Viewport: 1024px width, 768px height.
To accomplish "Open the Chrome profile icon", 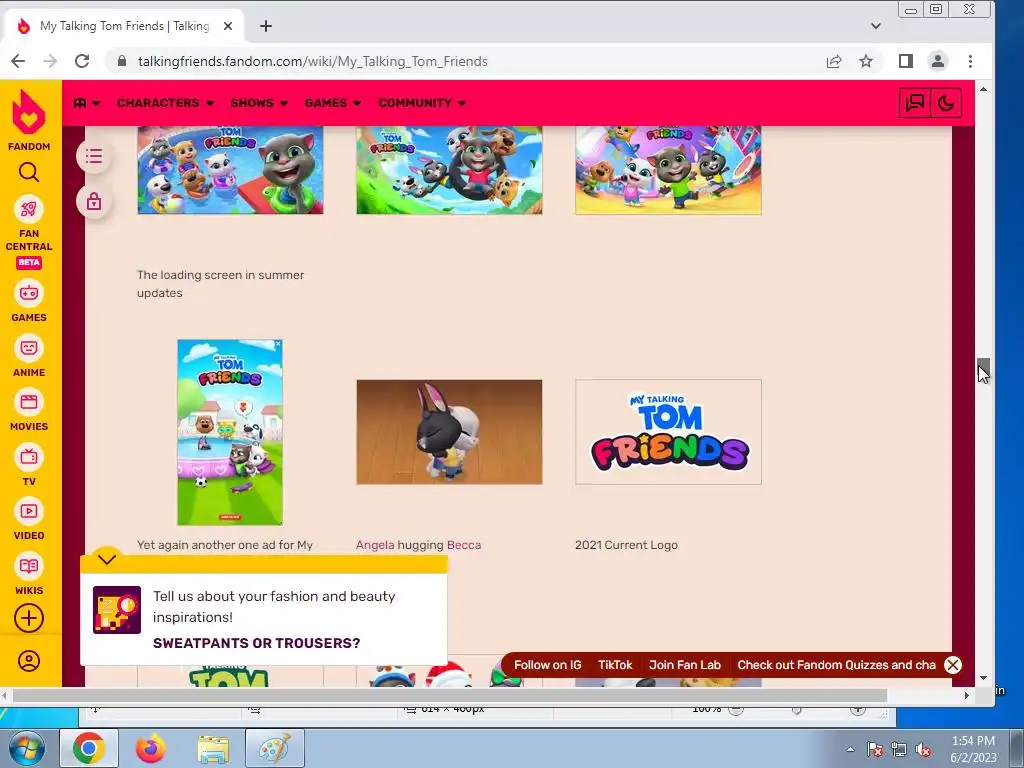I will point(938,61).
